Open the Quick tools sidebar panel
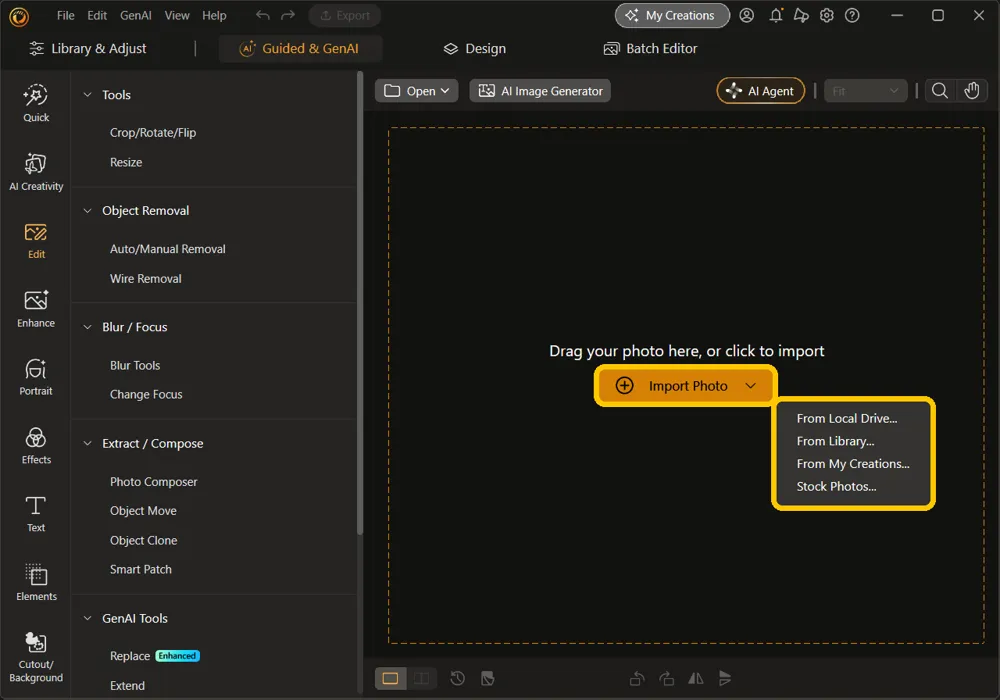Screen dimensions: 1000x700 click(x=36, y=103)
